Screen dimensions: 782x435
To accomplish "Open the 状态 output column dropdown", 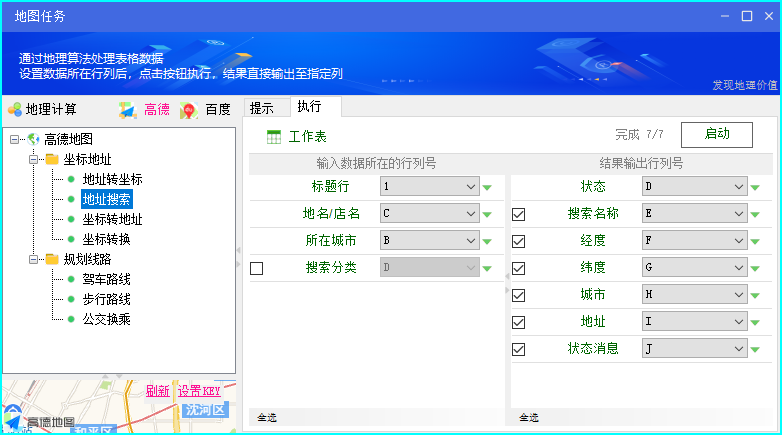I will (x=694, y=186).
